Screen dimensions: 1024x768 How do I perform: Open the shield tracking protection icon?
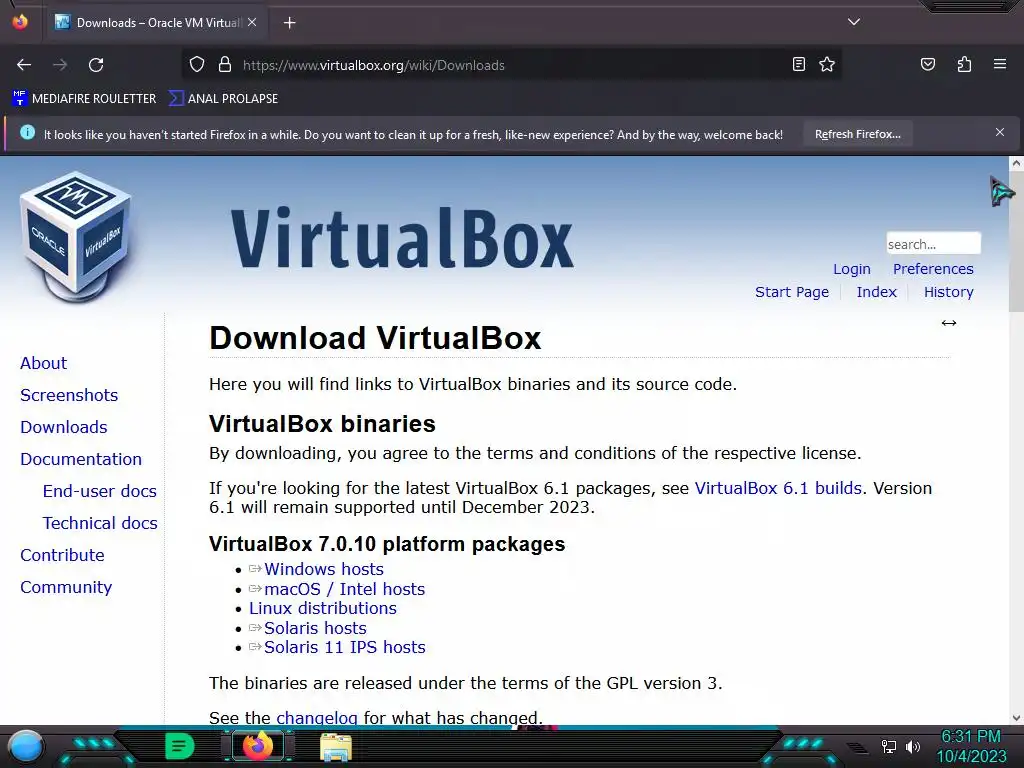pos(197,65)
